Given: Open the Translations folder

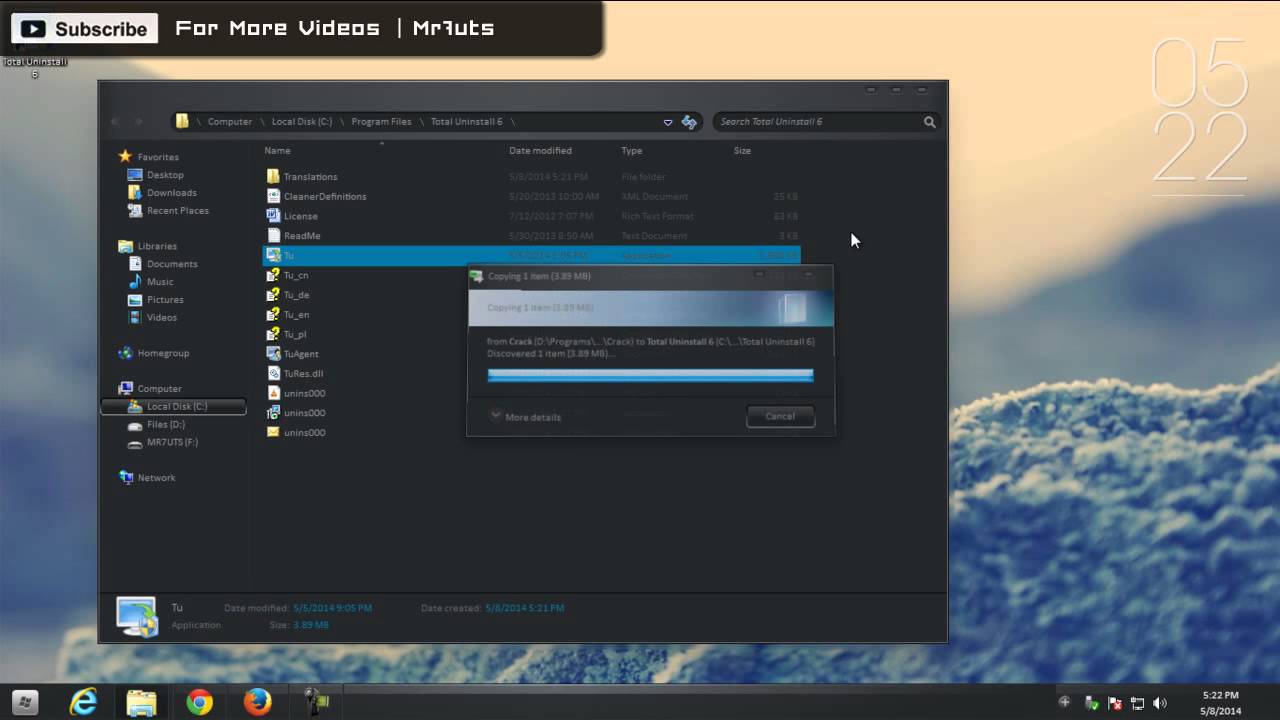Looking at the screenshot, I should 310,177.
